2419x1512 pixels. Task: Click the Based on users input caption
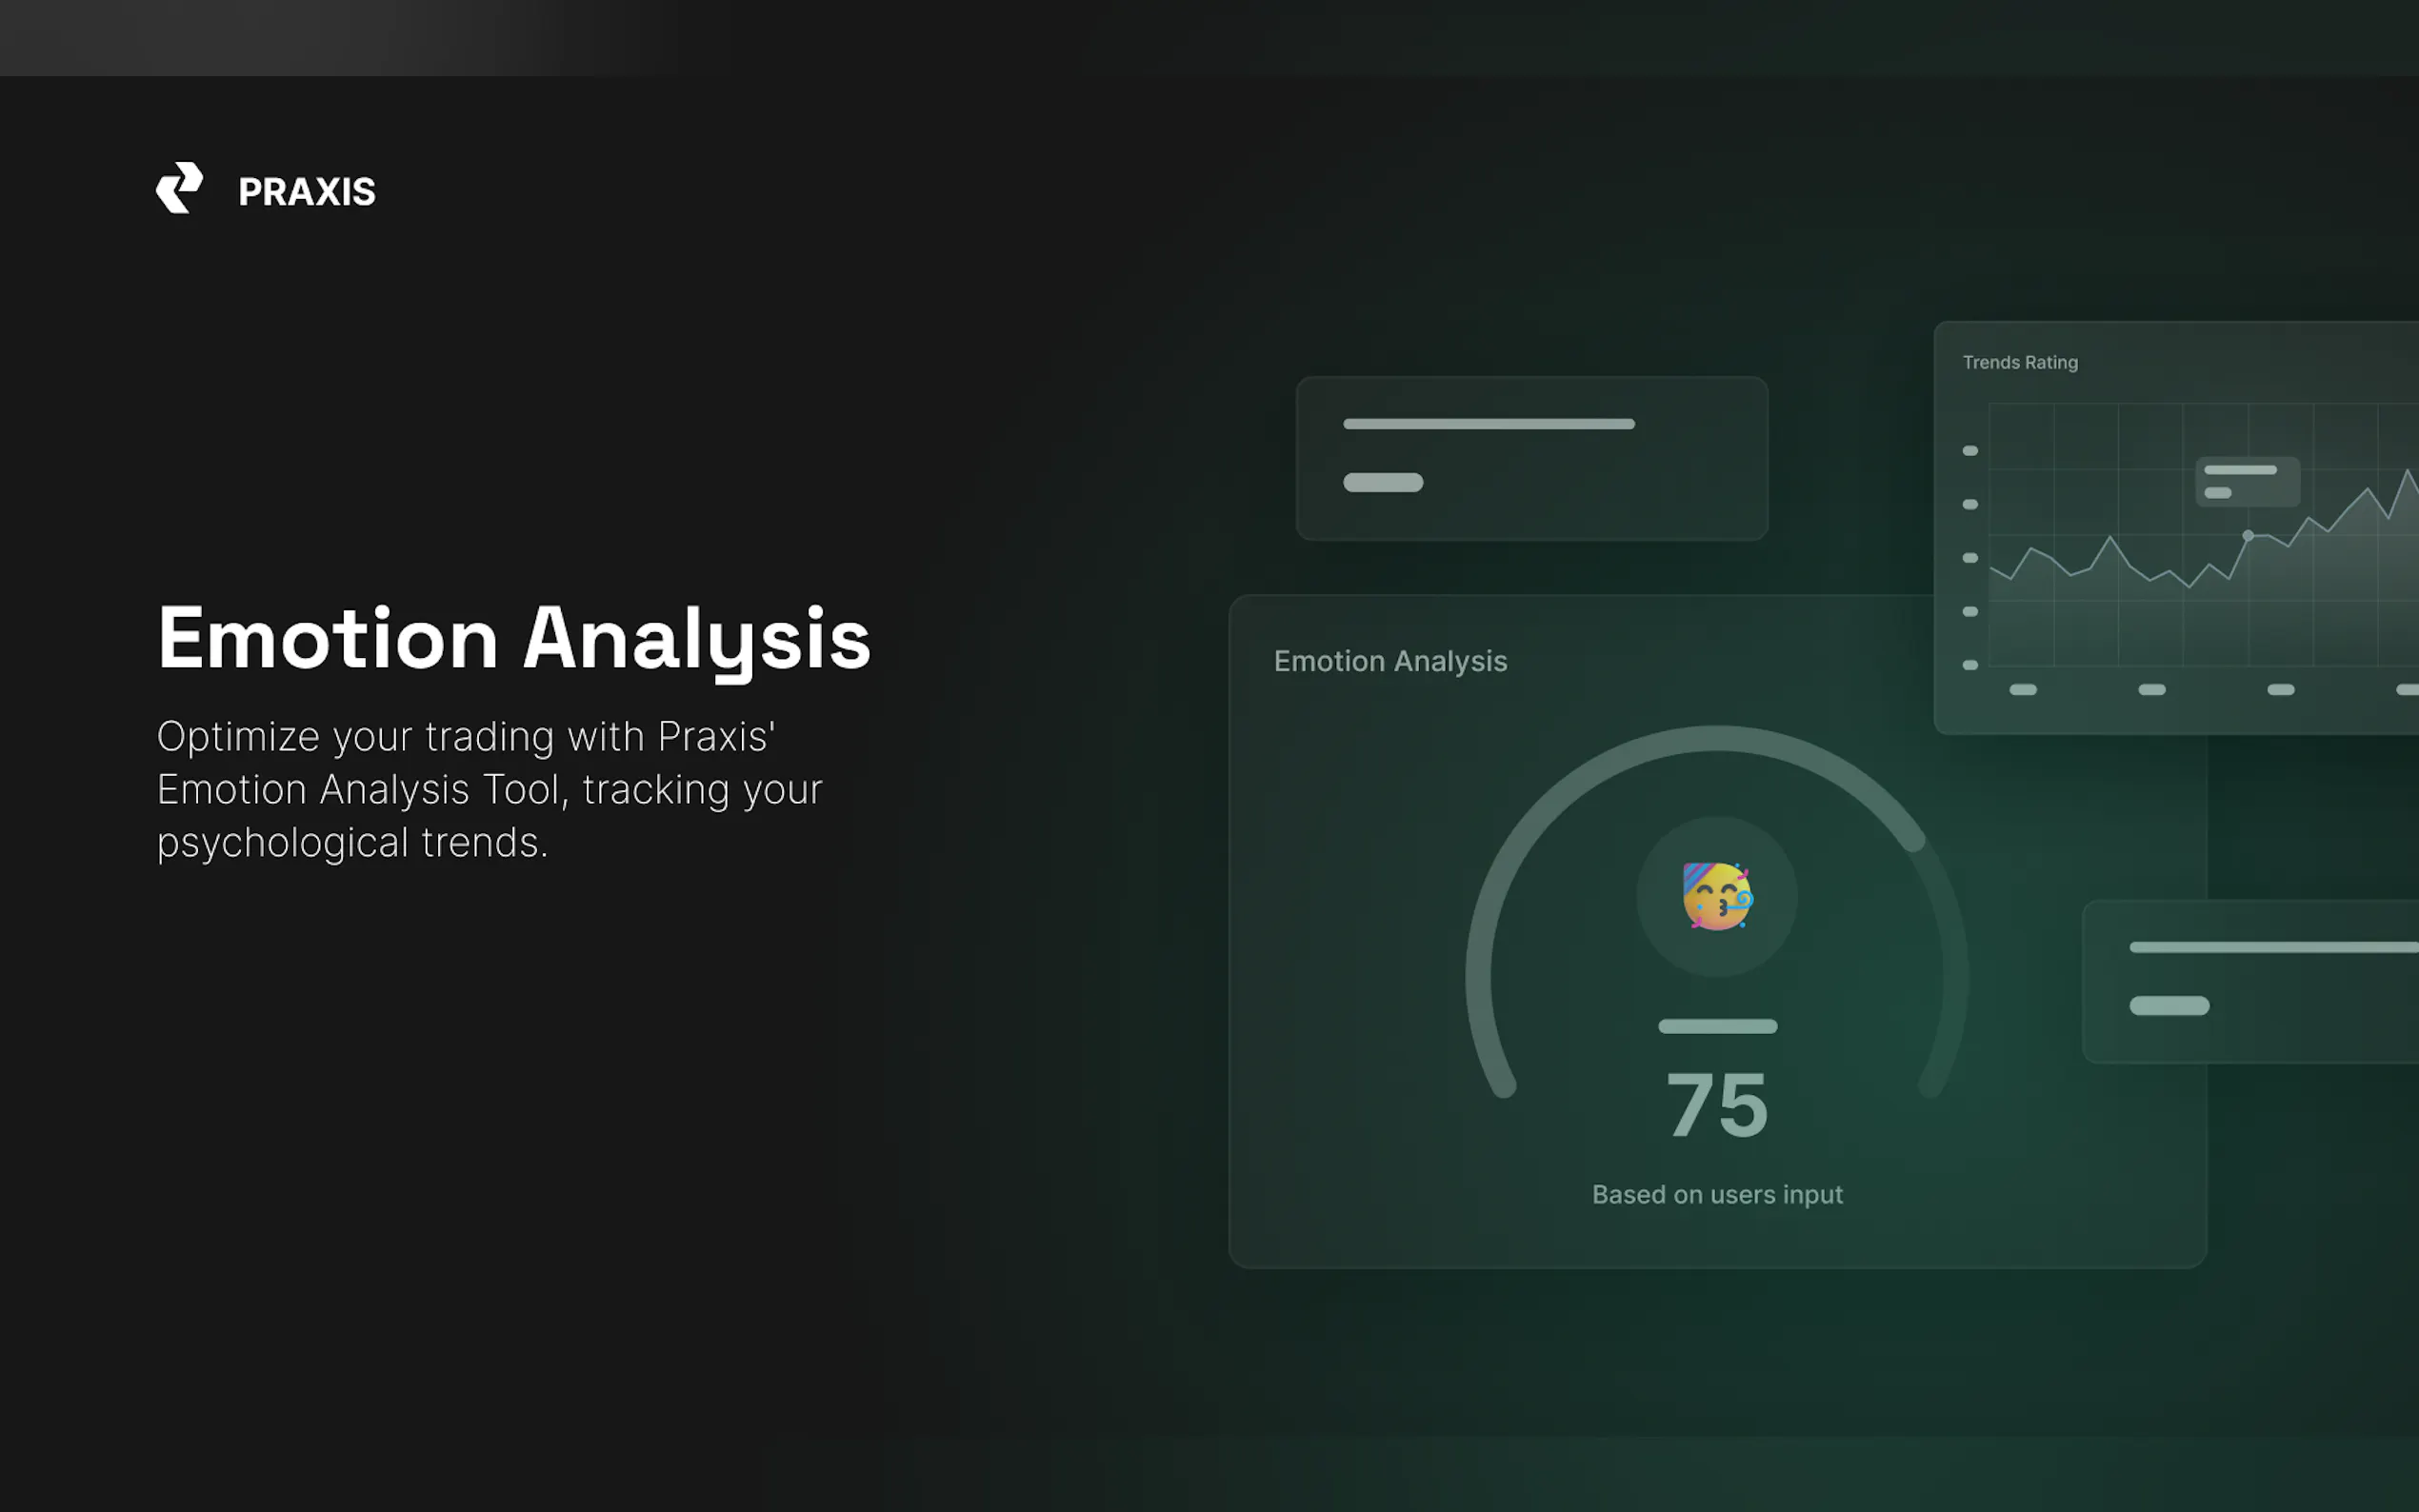point(1717,1194)
